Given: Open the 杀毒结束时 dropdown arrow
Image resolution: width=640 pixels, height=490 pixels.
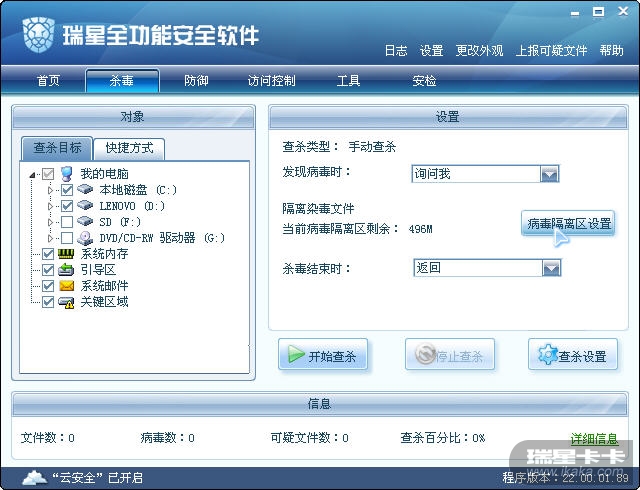Looking at the screenshot, I should click(551, 268).
